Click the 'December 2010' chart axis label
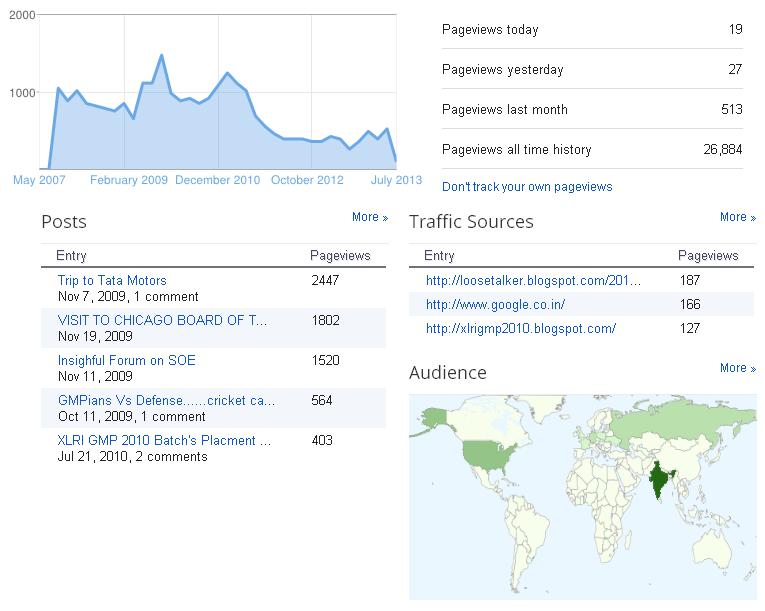The image size is (765, 611). tap(218, 180)
